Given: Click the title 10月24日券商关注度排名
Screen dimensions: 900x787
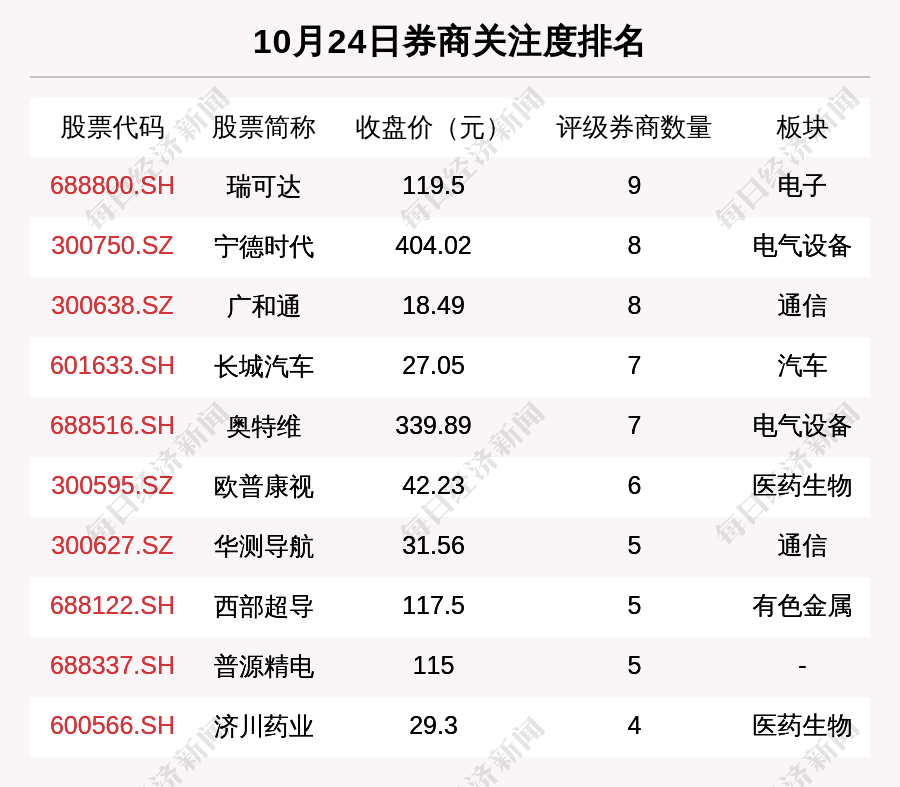Looking at the screenshot, I should tap(448, 42).
